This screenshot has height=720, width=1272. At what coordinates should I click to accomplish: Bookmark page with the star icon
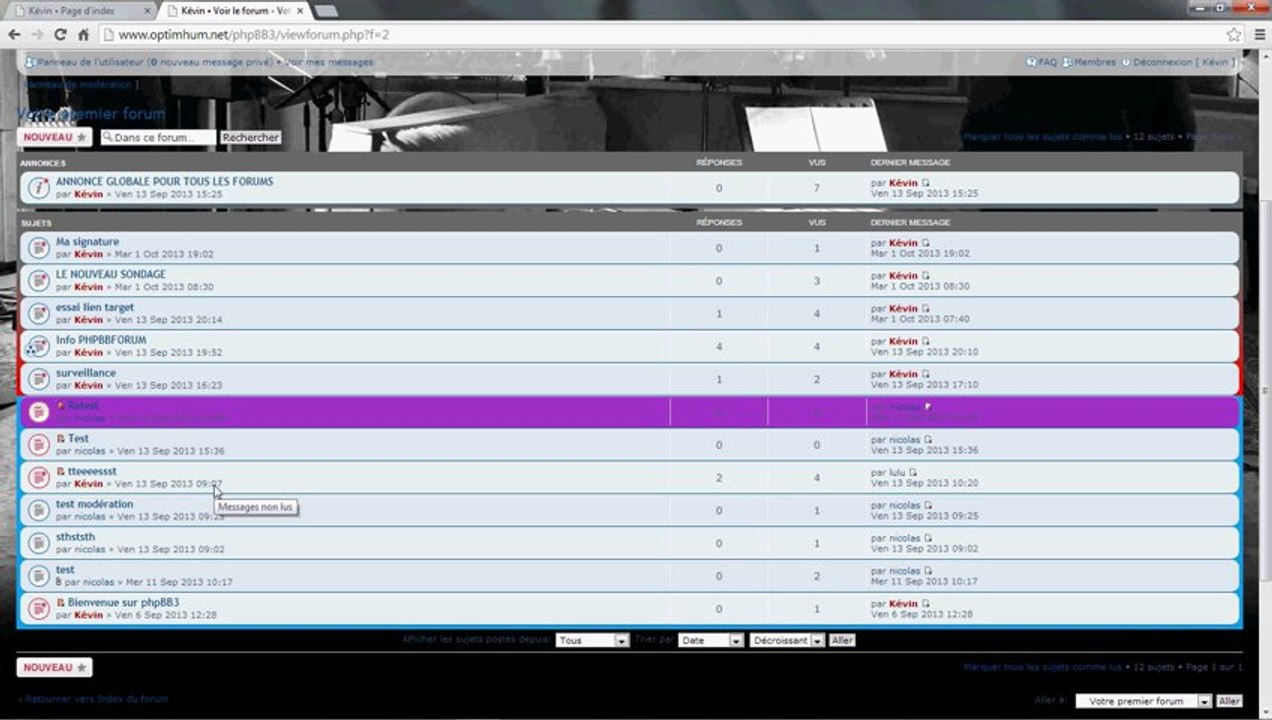tap(1234, 34)
